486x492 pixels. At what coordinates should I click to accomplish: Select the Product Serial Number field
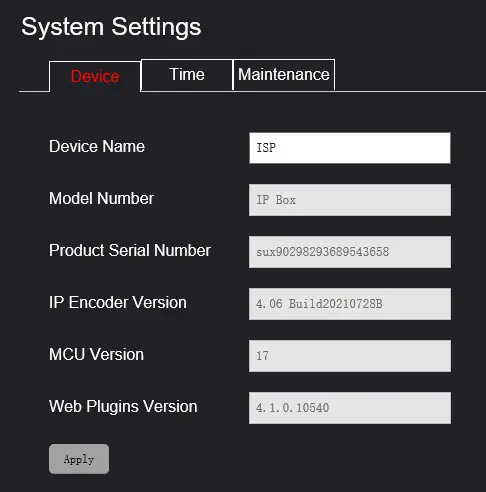click(350, 252)
